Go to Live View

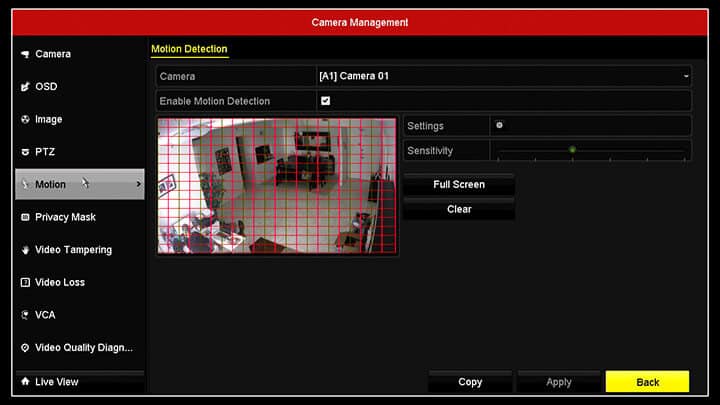56,382
